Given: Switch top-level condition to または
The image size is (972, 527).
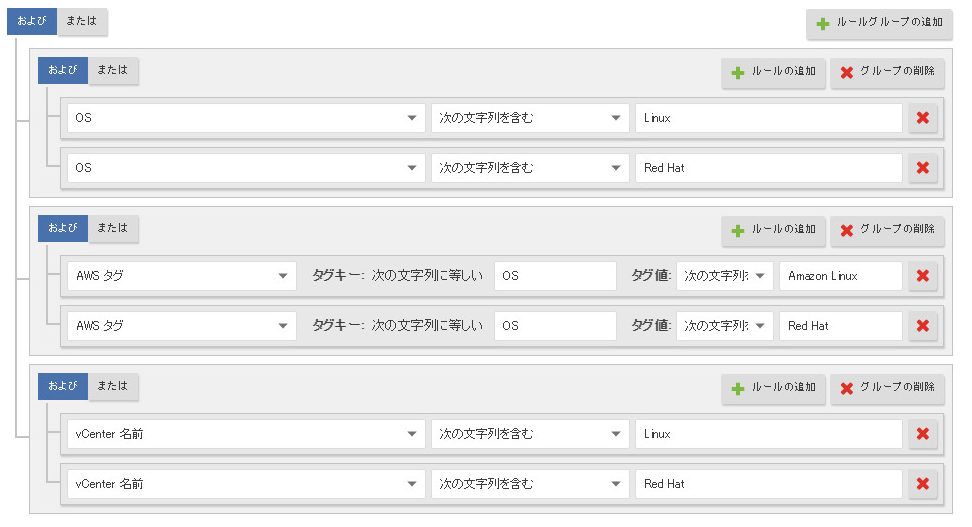Looking at the screenshot, I should 82,21.
